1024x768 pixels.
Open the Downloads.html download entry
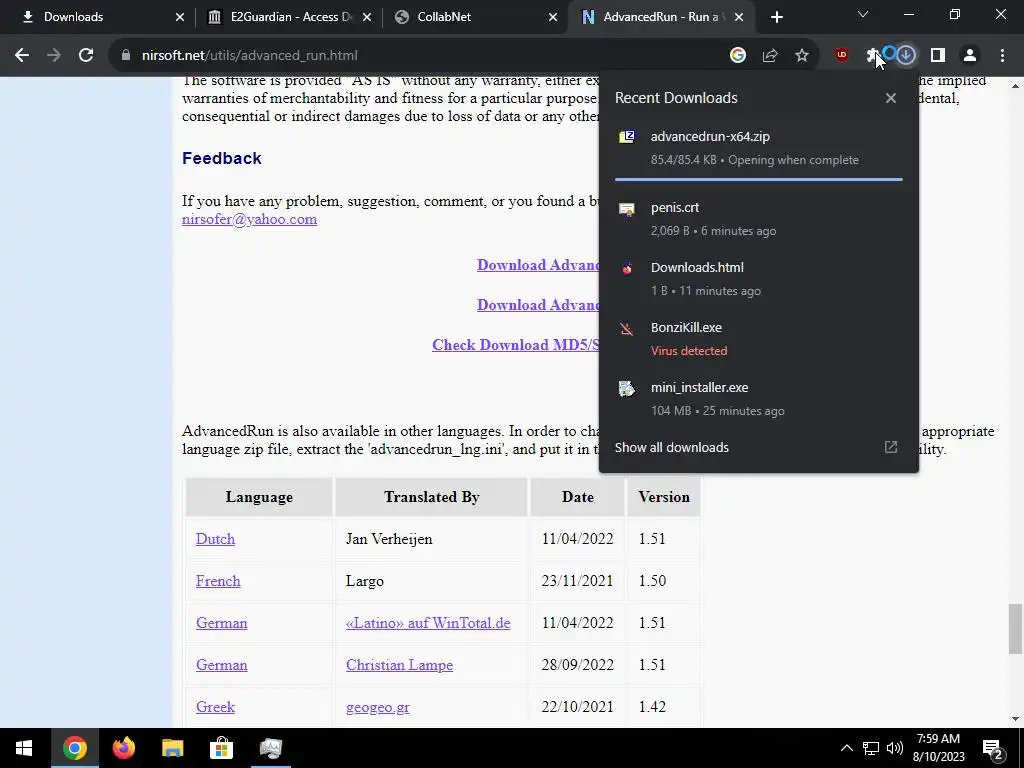tap(759, 279)
